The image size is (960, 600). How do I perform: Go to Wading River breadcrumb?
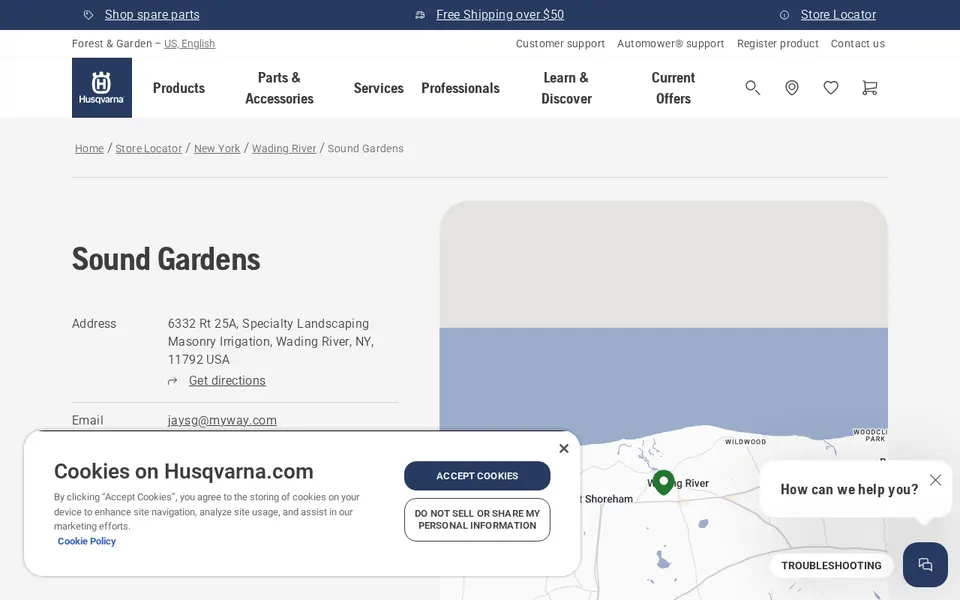(x=284, y=149)
